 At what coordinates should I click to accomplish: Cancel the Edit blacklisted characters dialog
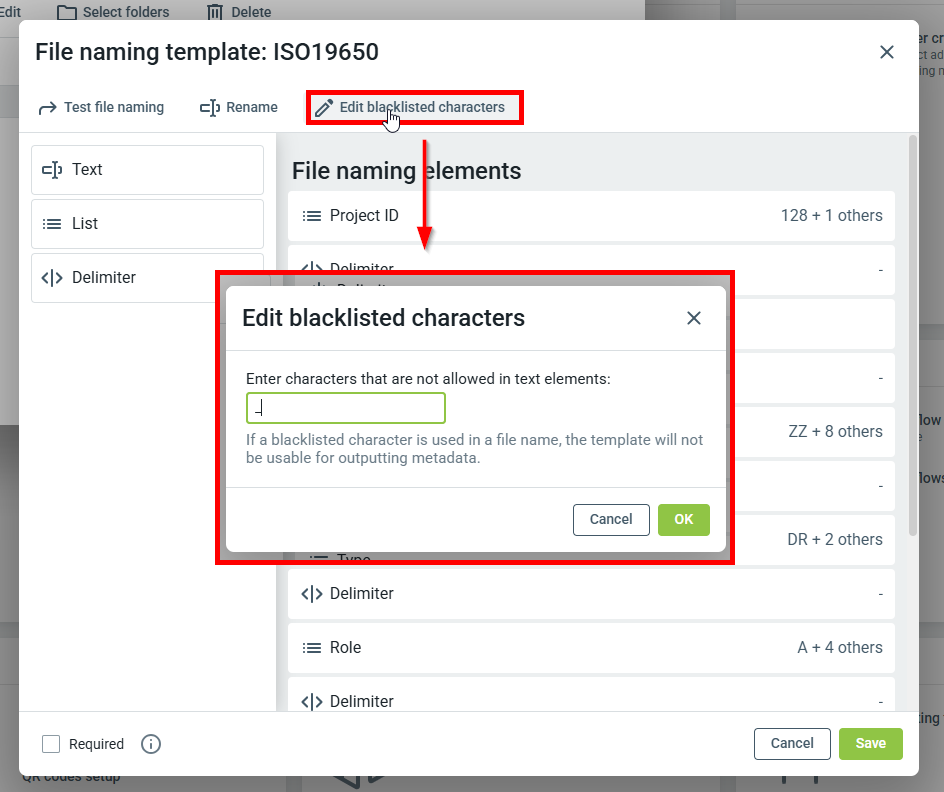610,520
